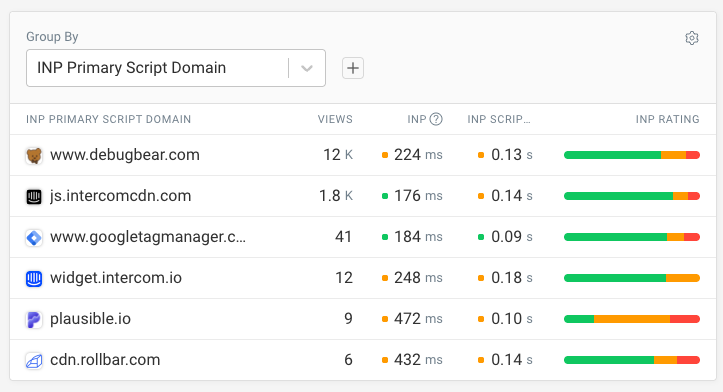
Task: Click the 224 ms INP value
Action: (418, 155)
